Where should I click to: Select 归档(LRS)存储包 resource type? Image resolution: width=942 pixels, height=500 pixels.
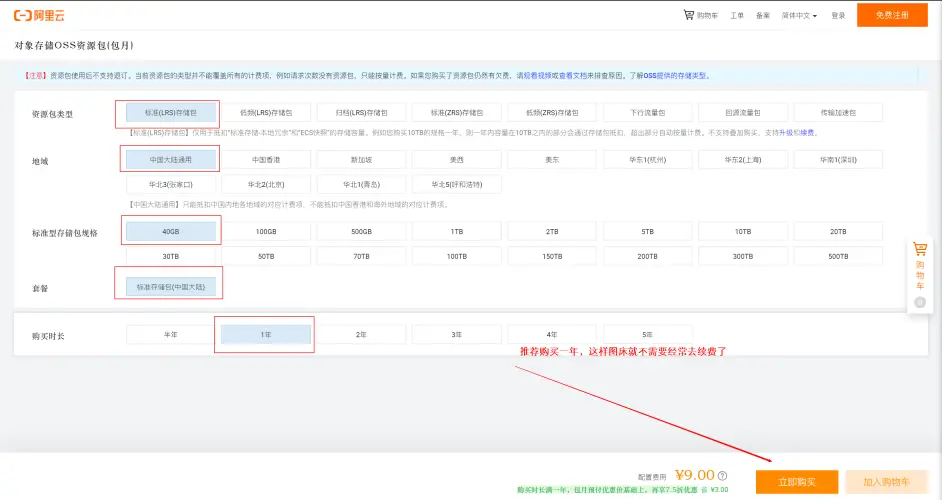(x=361, y=112)
